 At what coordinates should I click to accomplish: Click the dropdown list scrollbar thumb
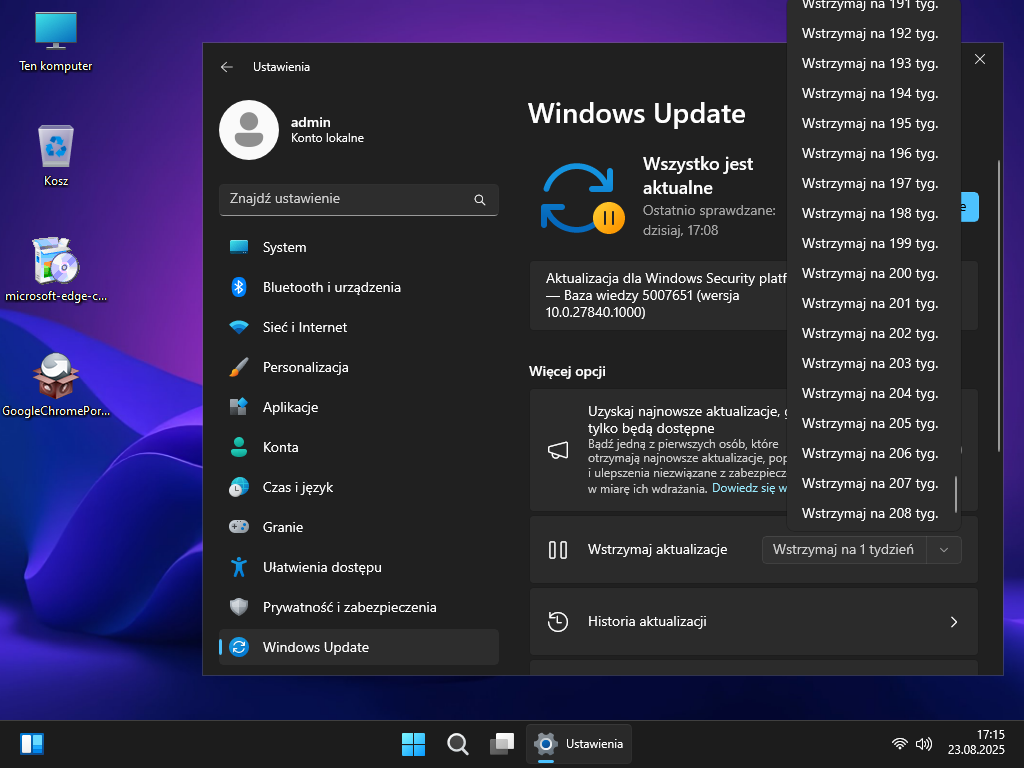956,495
